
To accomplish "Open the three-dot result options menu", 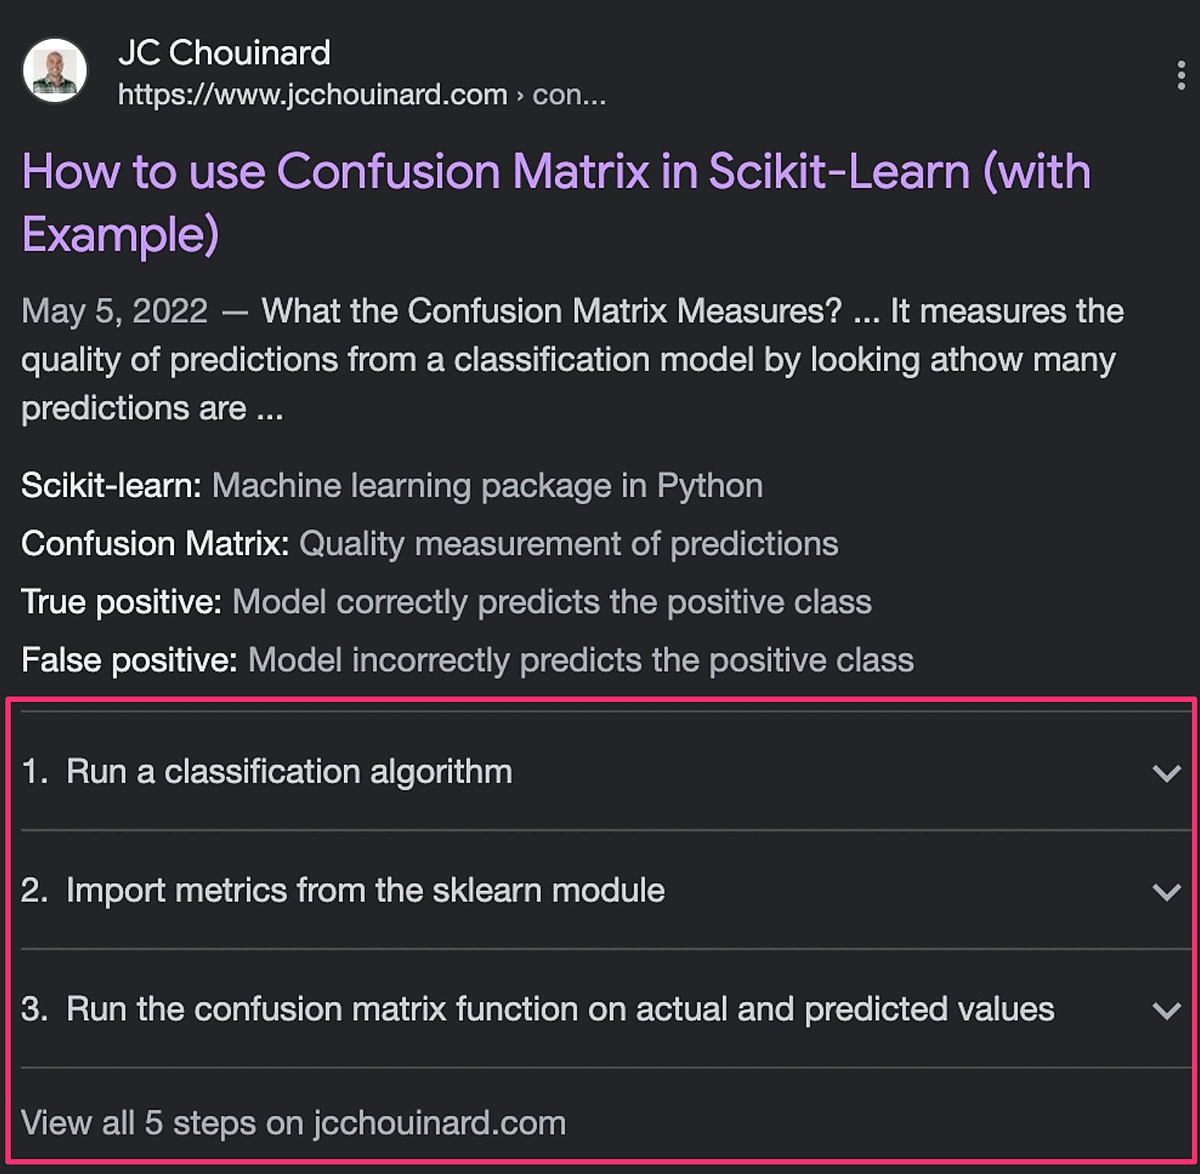I will coord(1181,76).
